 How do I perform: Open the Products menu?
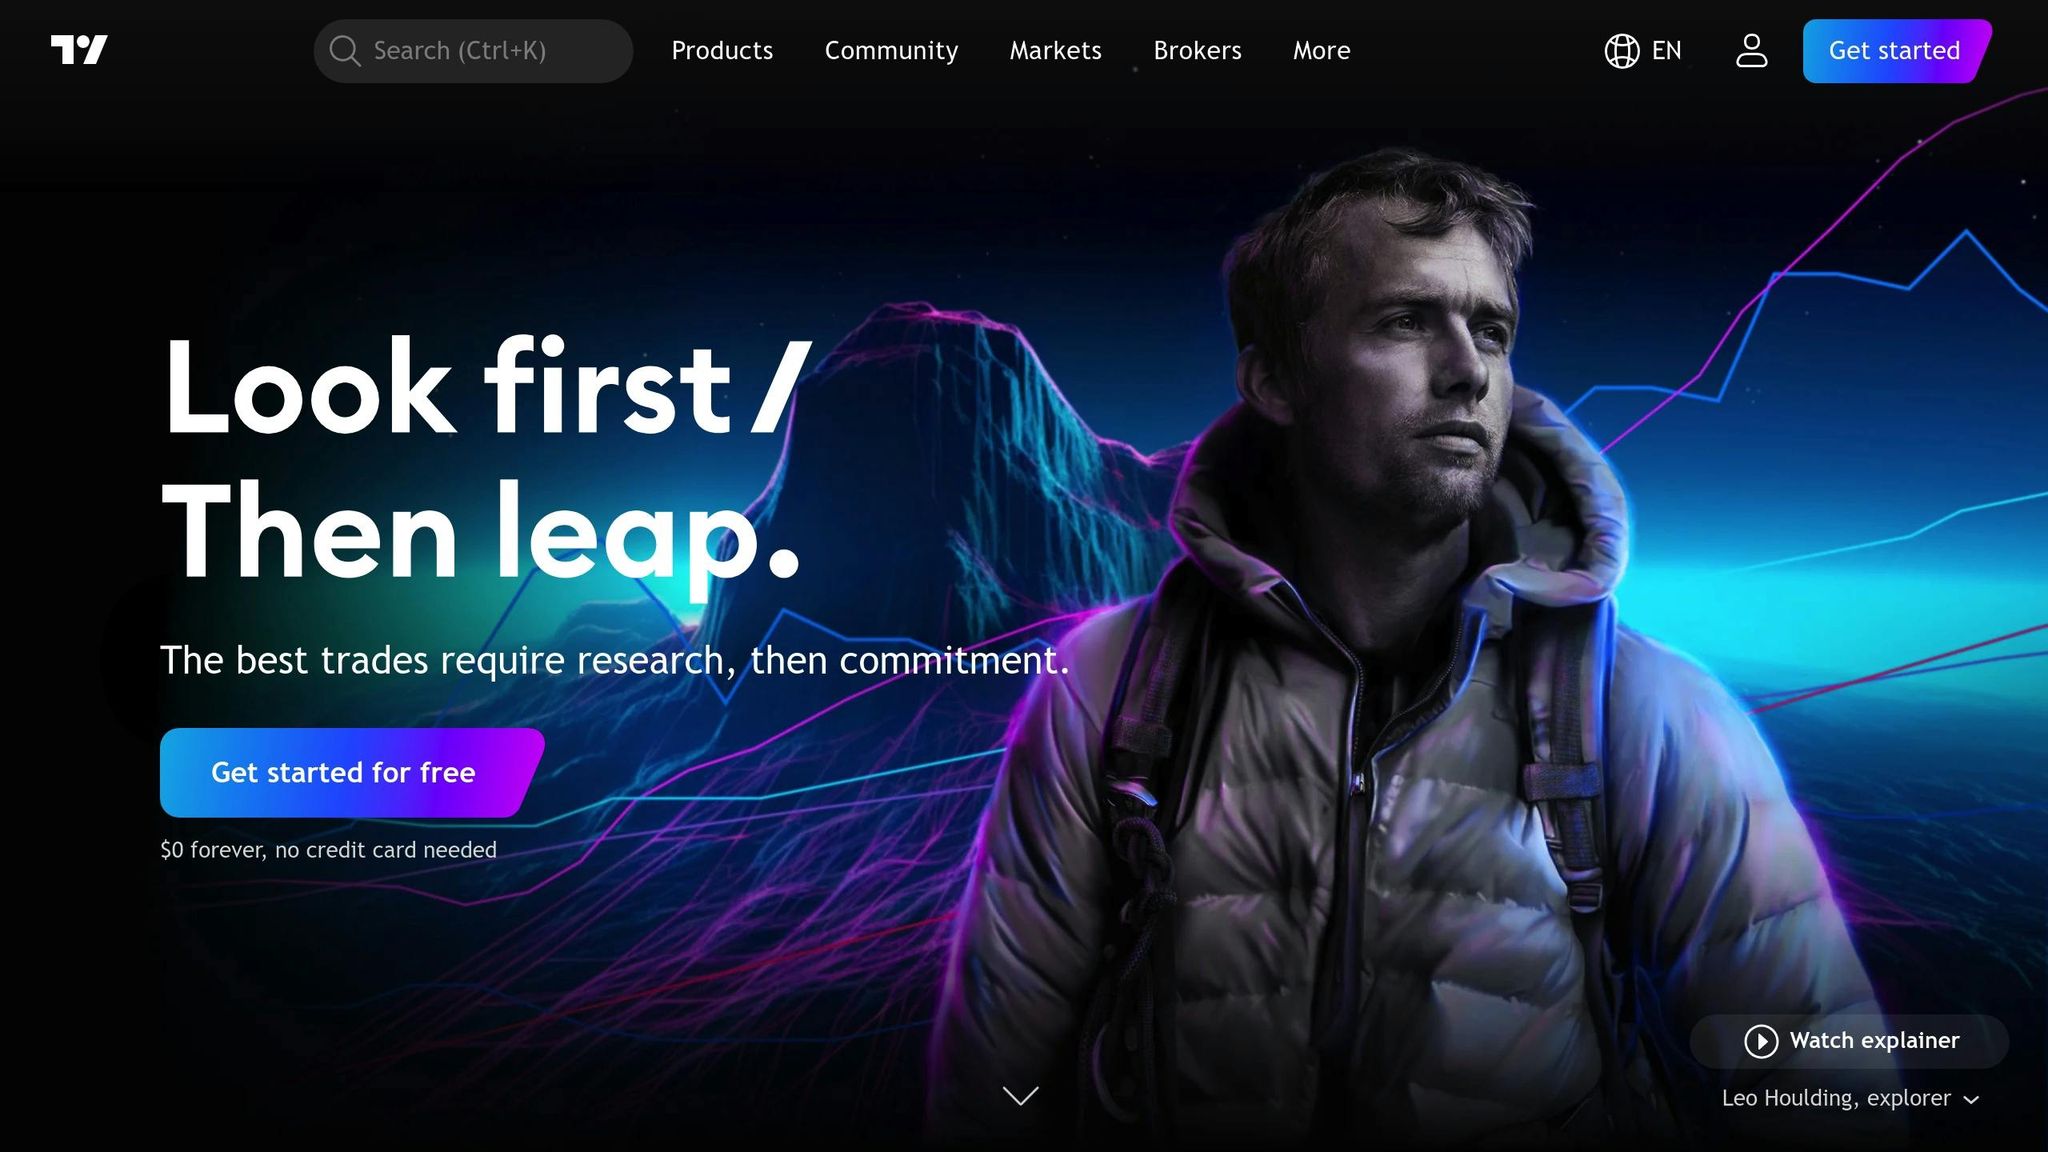pyautogui.click(x=722, y=51)
